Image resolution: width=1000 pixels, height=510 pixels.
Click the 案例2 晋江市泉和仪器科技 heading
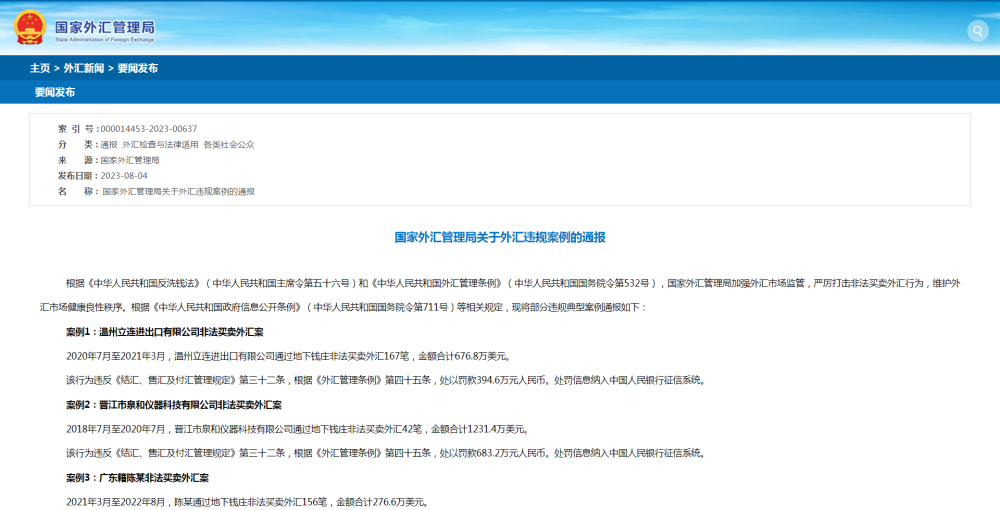click(x=173, y=405)
